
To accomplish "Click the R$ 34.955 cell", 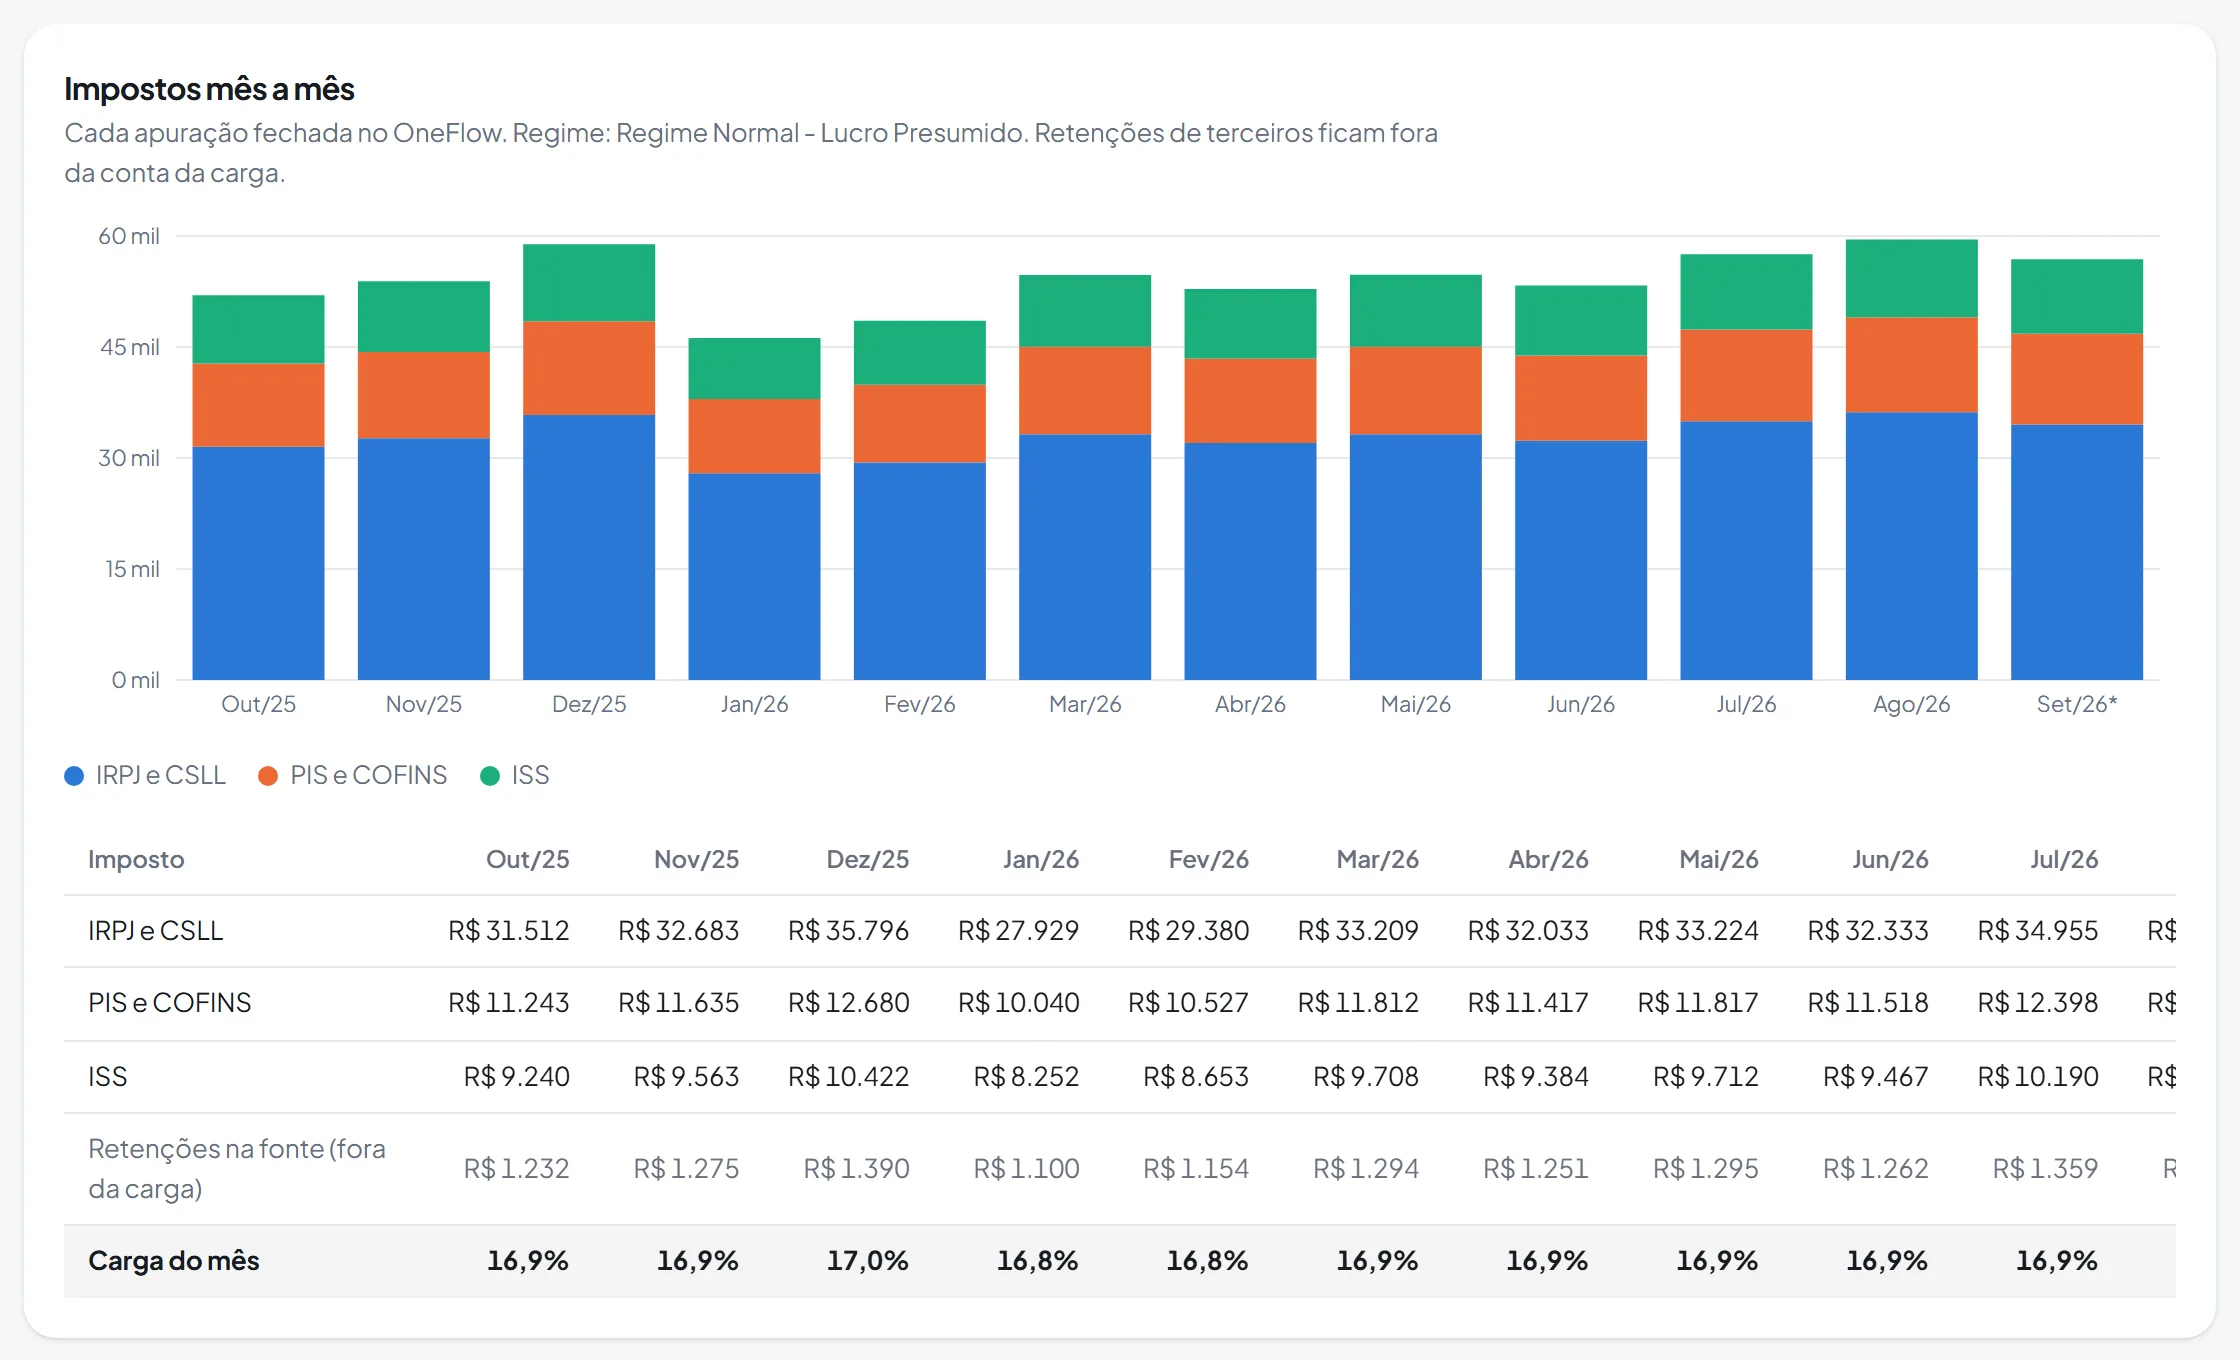I will (x=2038, y=931).
